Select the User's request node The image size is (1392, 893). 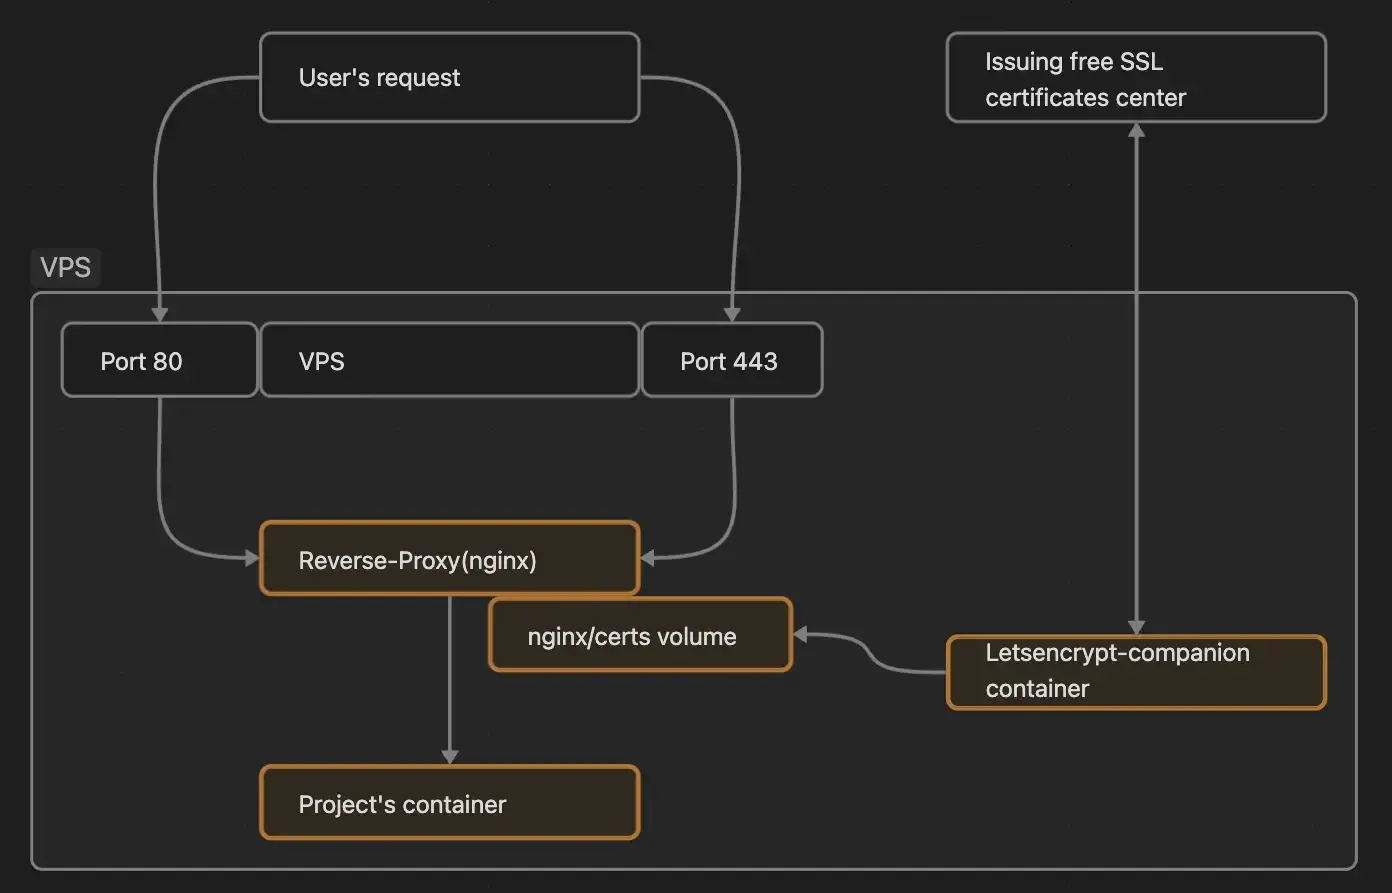pyautogui.click(x=449, y=78)
